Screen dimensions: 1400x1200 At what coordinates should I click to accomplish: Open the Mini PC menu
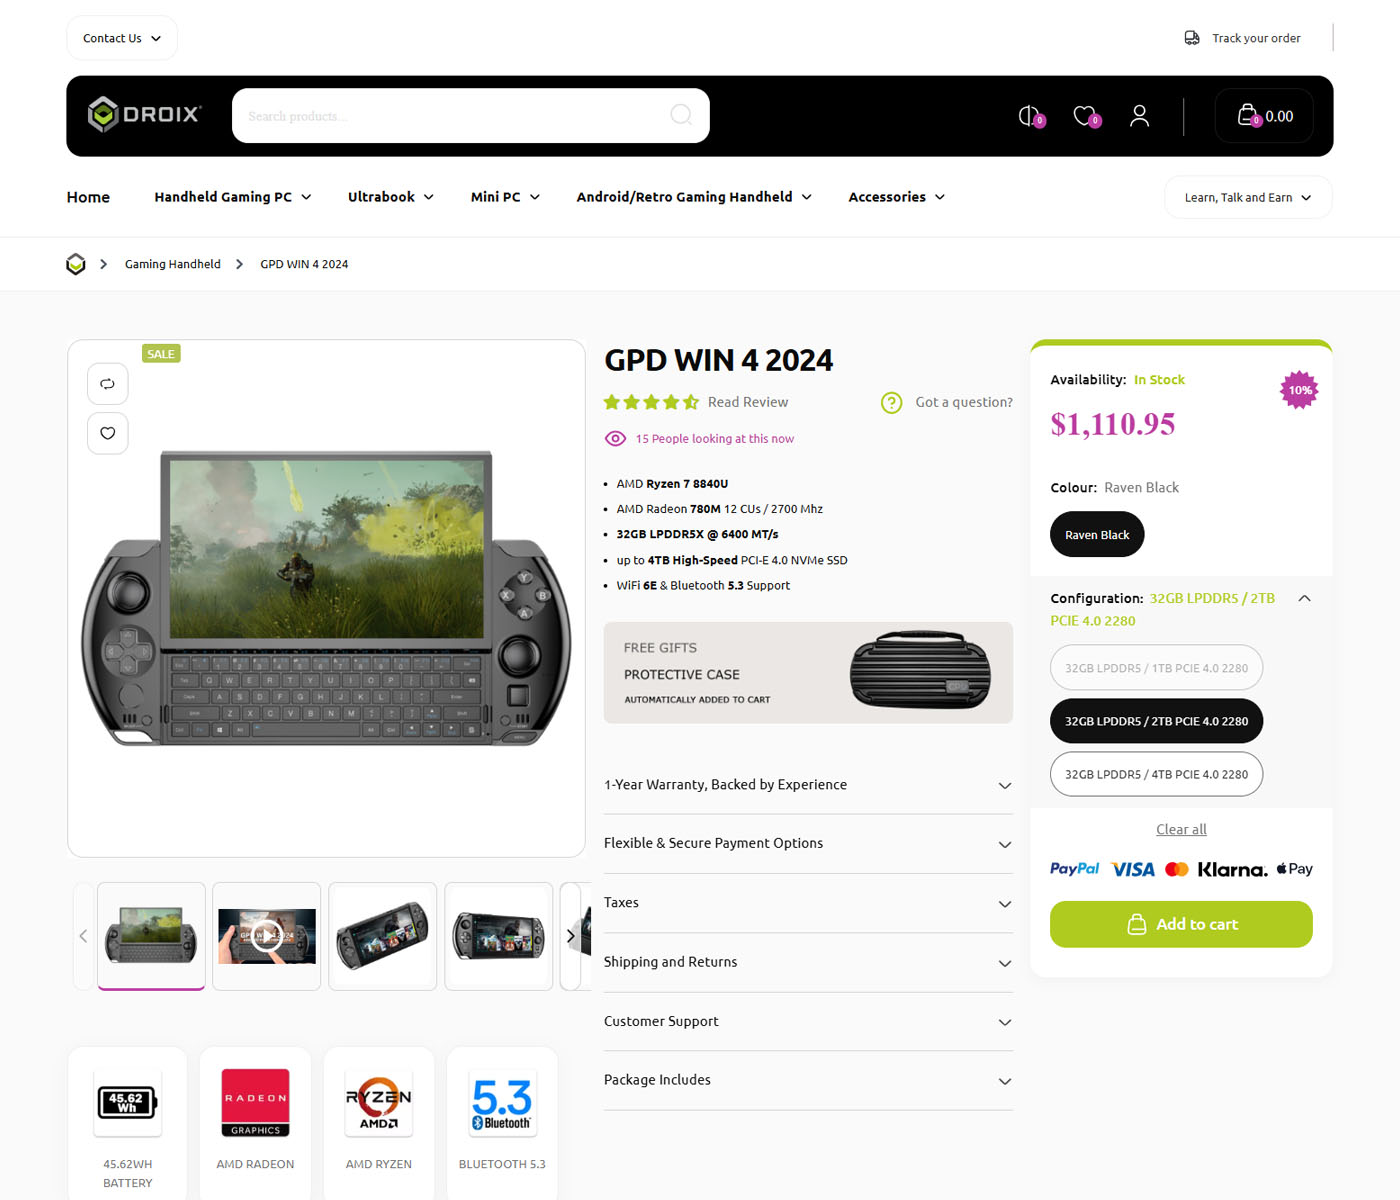coord(505,197)
